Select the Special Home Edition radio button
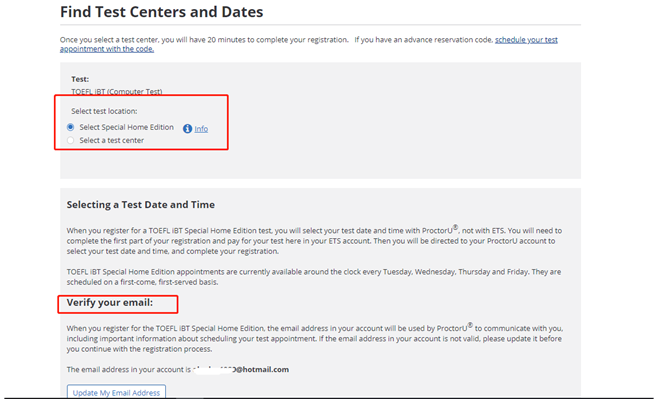The width and height of the screenshot is (660, 412). (71, 127)
